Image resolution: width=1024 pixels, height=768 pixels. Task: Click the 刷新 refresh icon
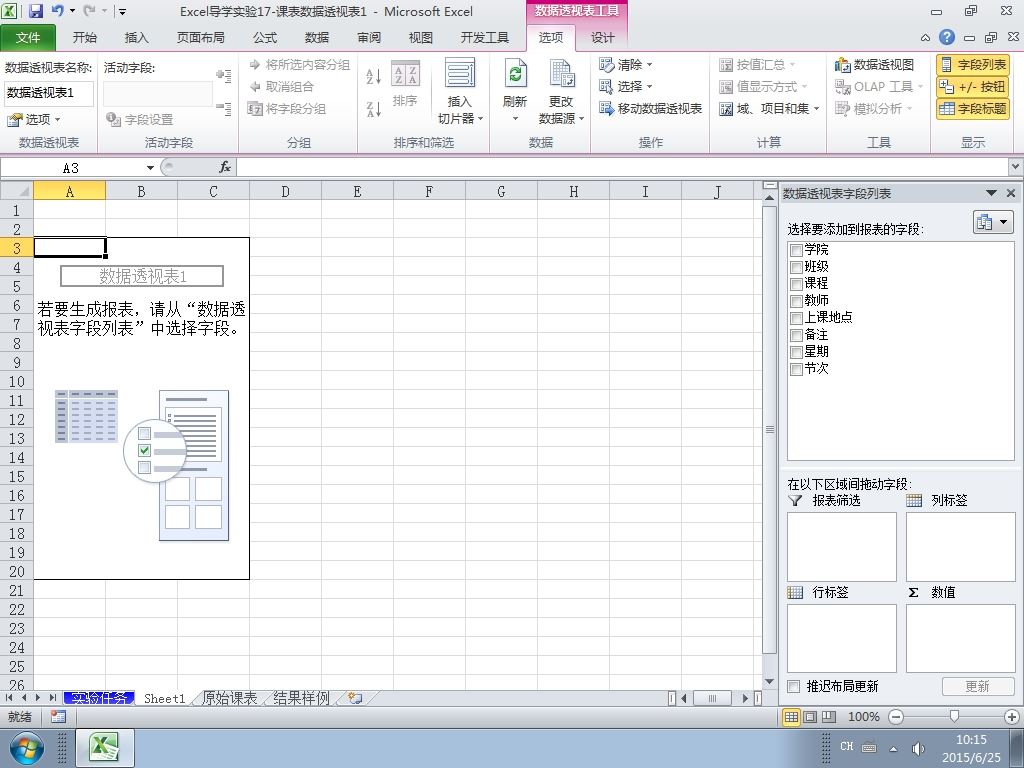pyautogui.click(x=515, y=91)
